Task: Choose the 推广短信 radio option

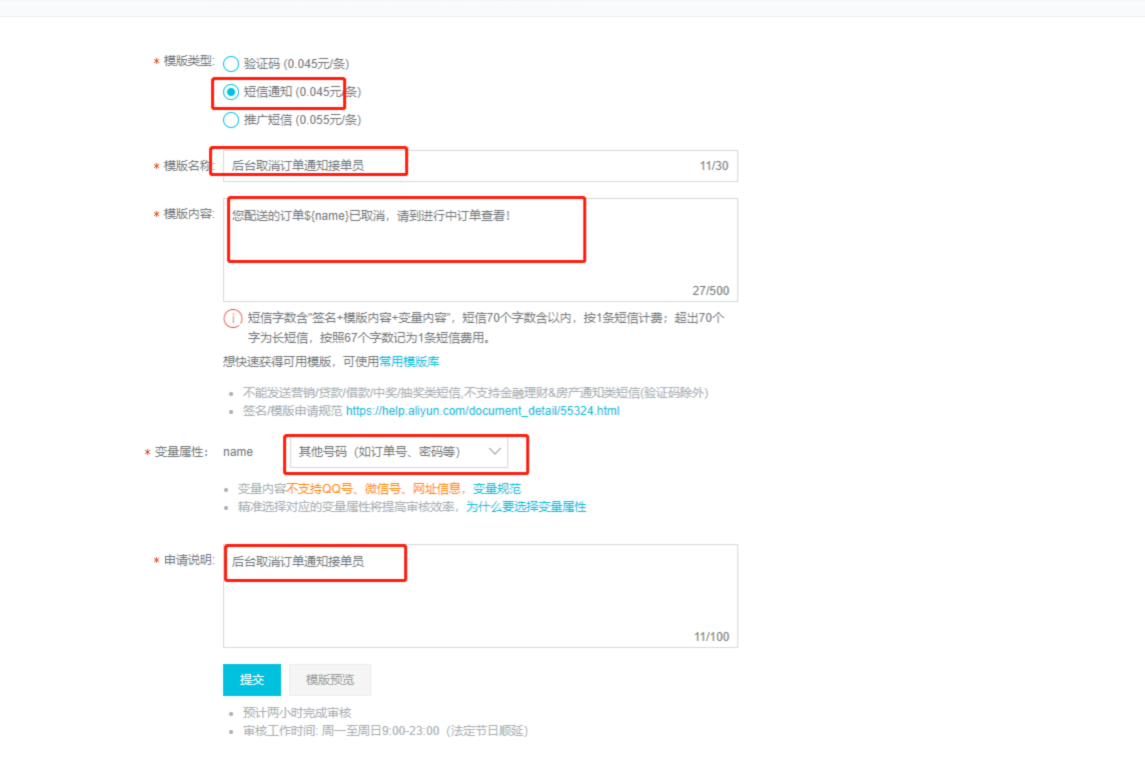Action: [231, 120]
